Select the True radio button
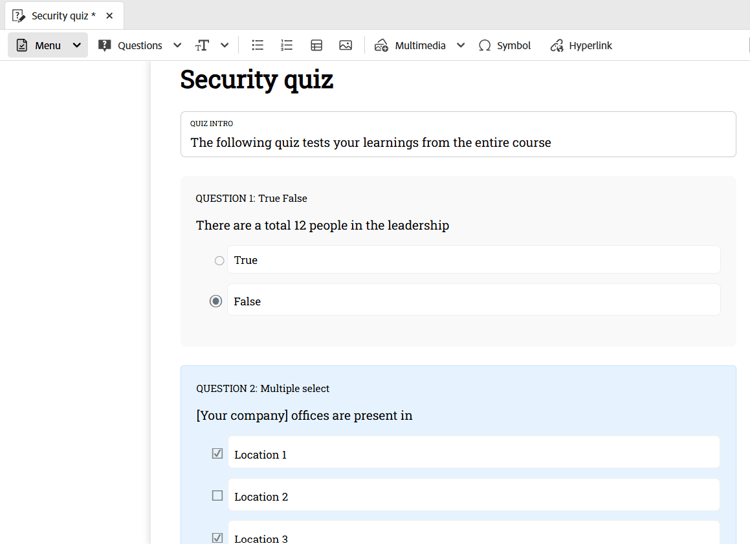750x544 pixels. pyautogui.click(x=219, y=261)
